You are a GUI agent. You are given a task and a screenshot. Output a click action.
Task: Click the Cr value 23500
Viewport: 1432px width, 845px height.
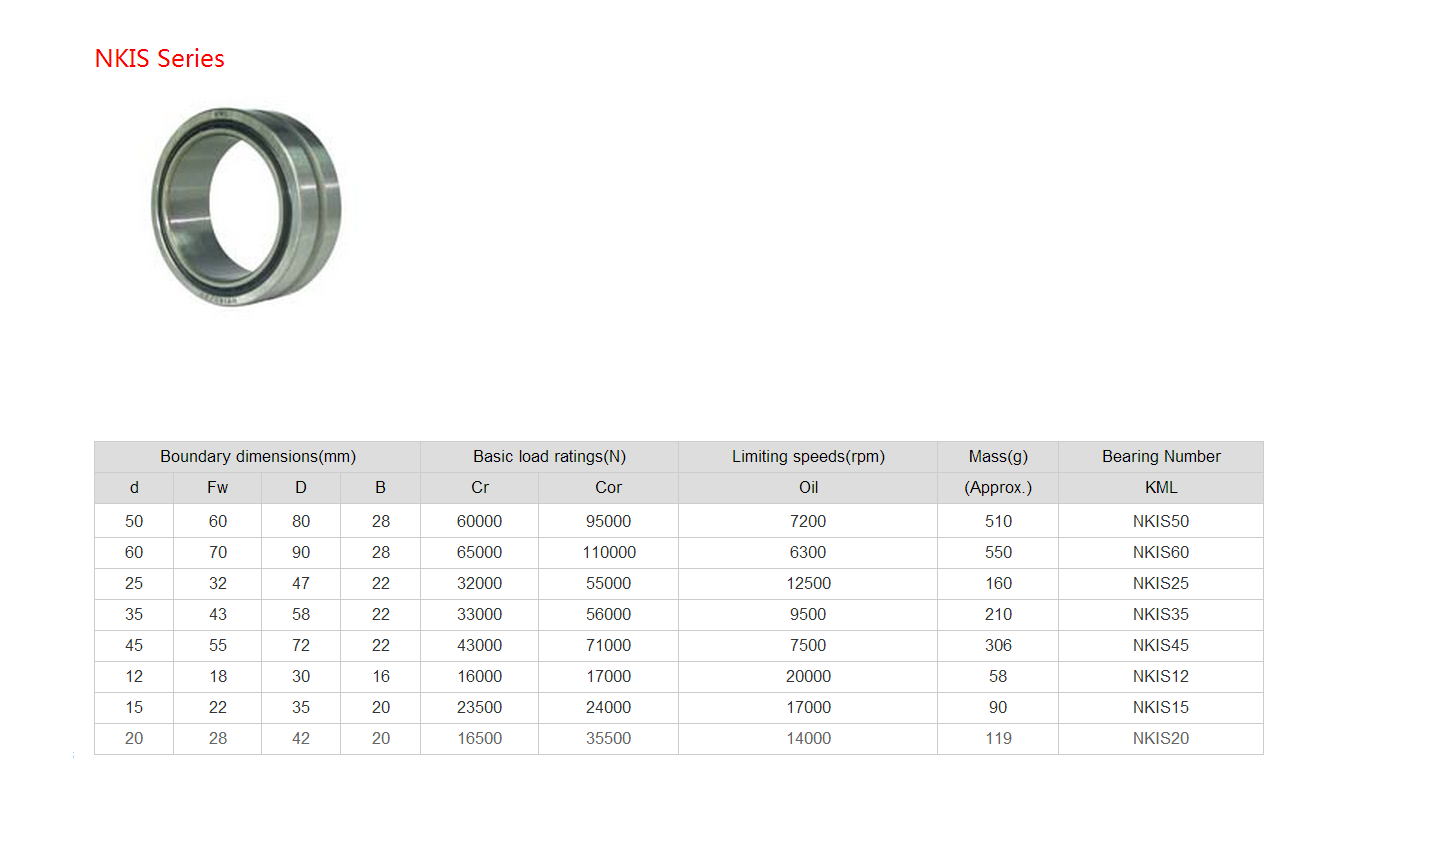pyautogui.click(x=480, y=708)
